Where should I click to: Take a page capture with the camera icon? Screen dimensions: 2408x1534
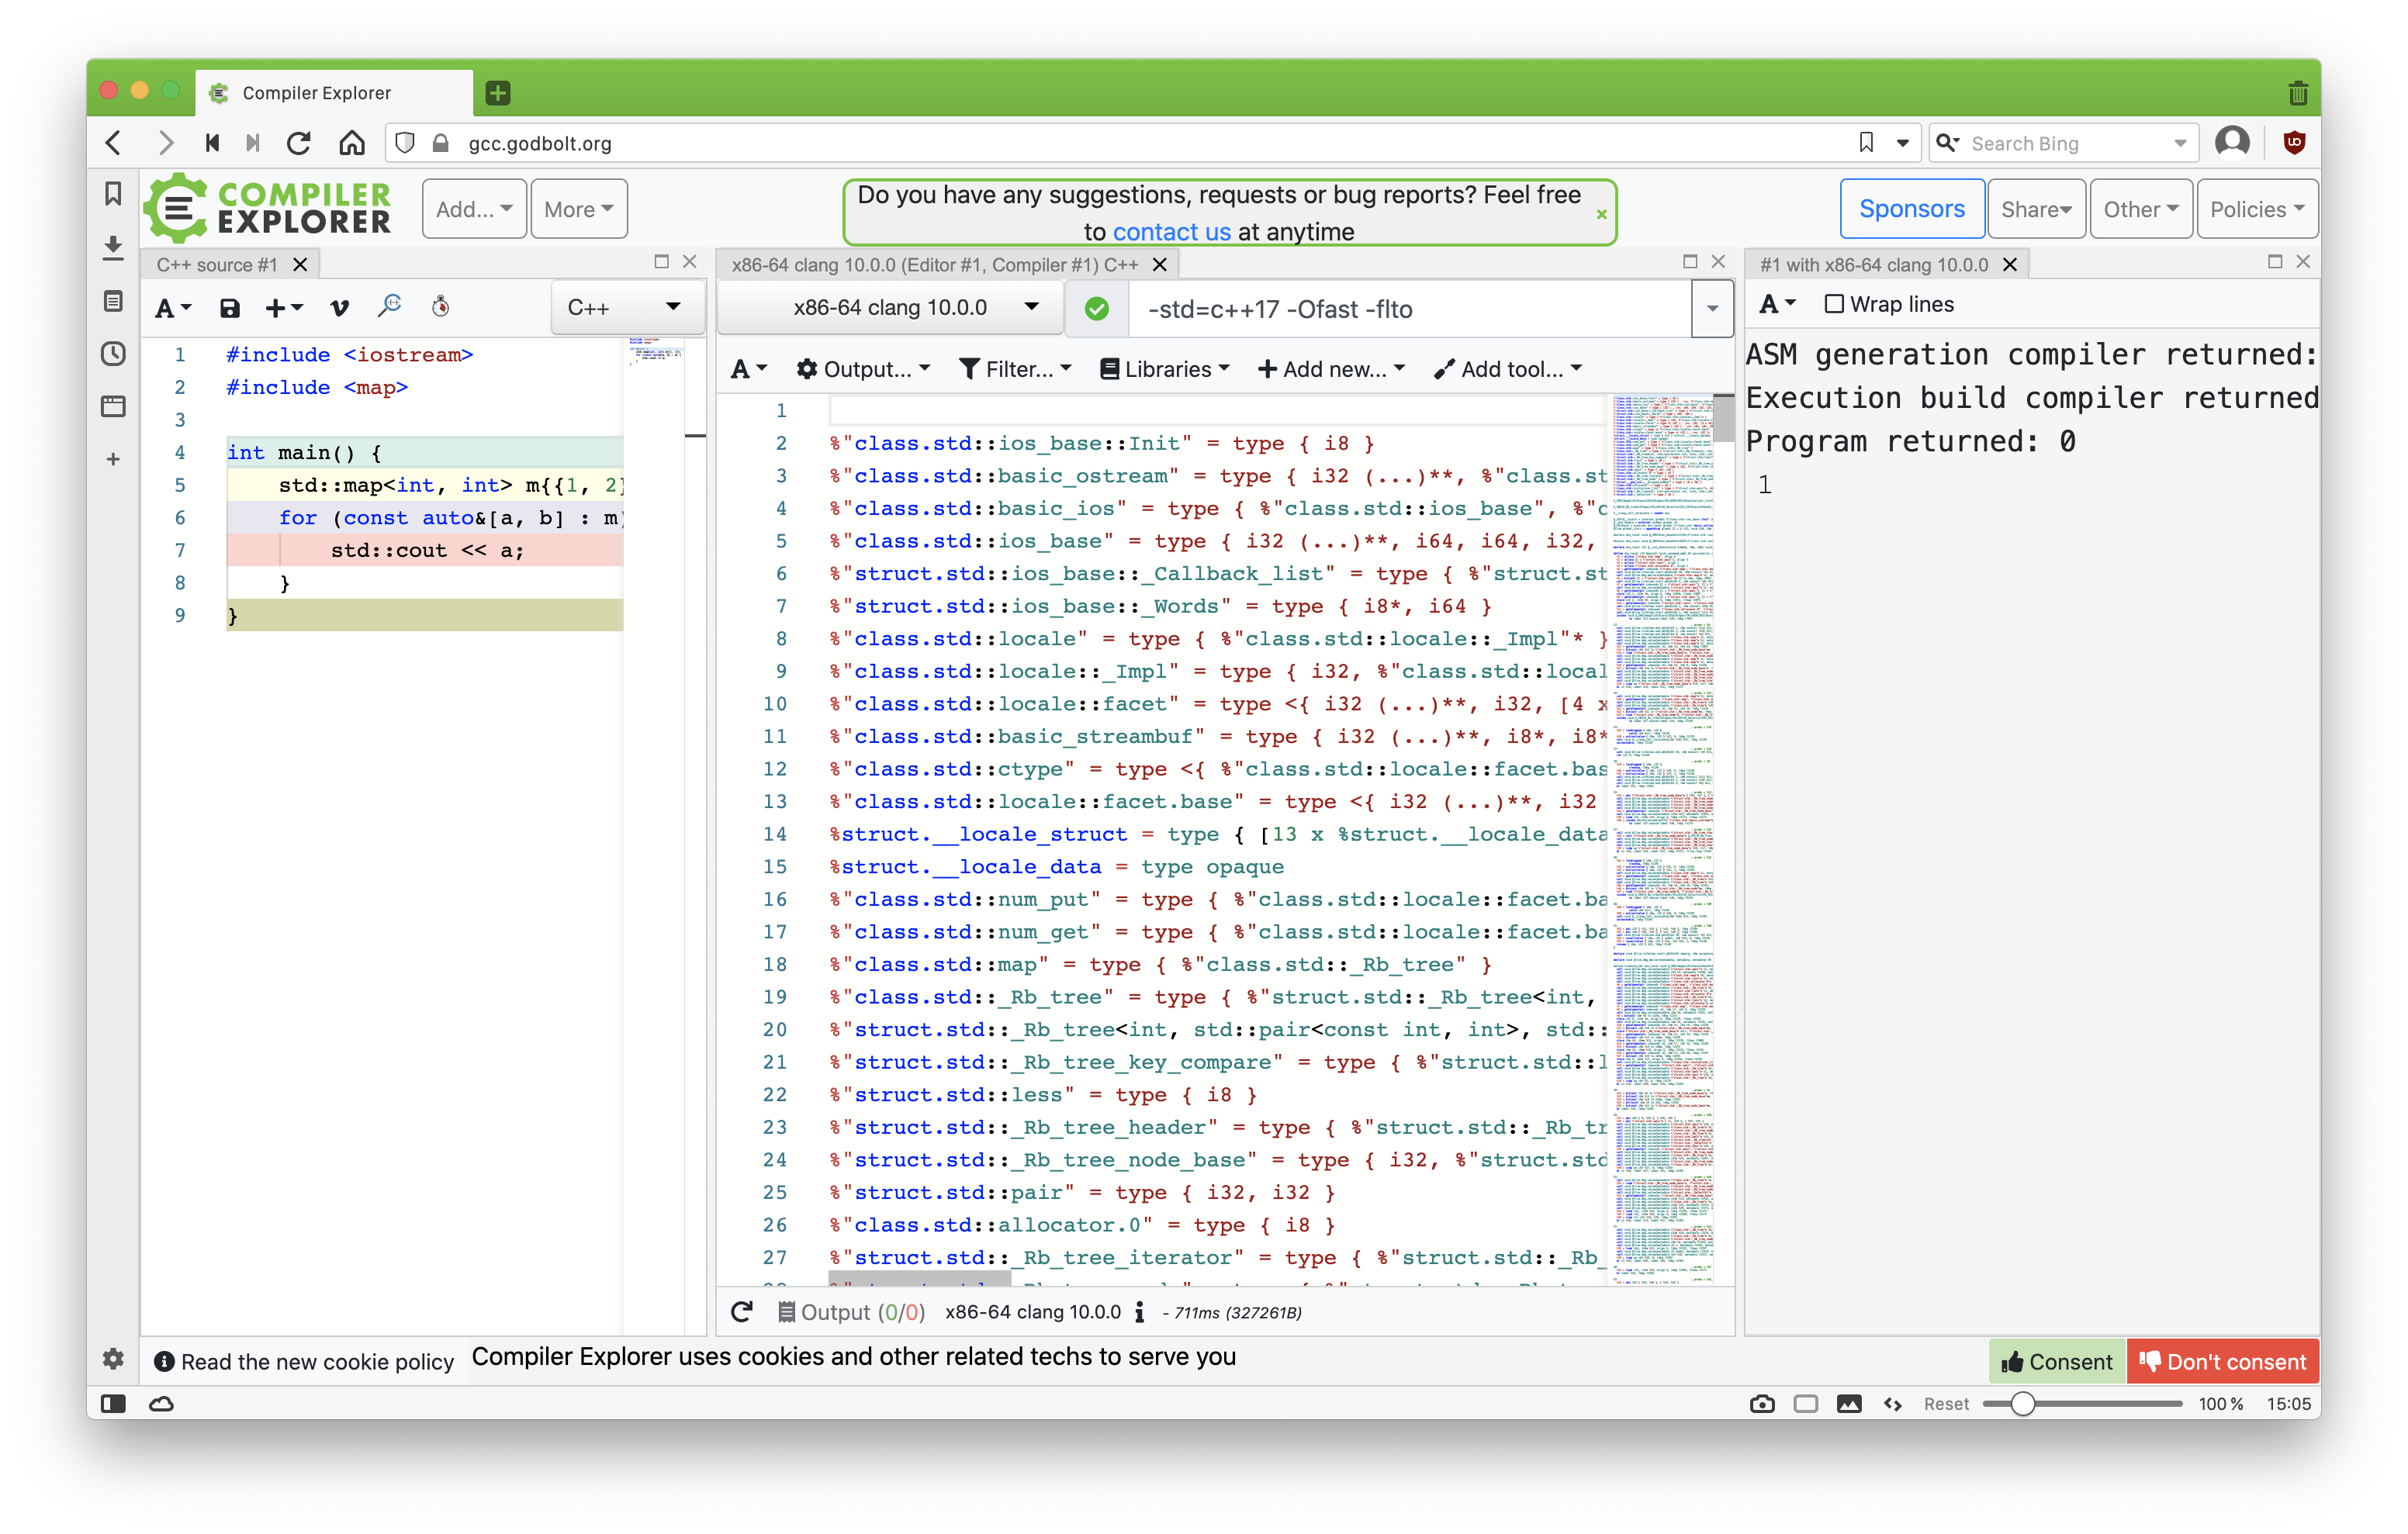[x=1762, y=1404]
